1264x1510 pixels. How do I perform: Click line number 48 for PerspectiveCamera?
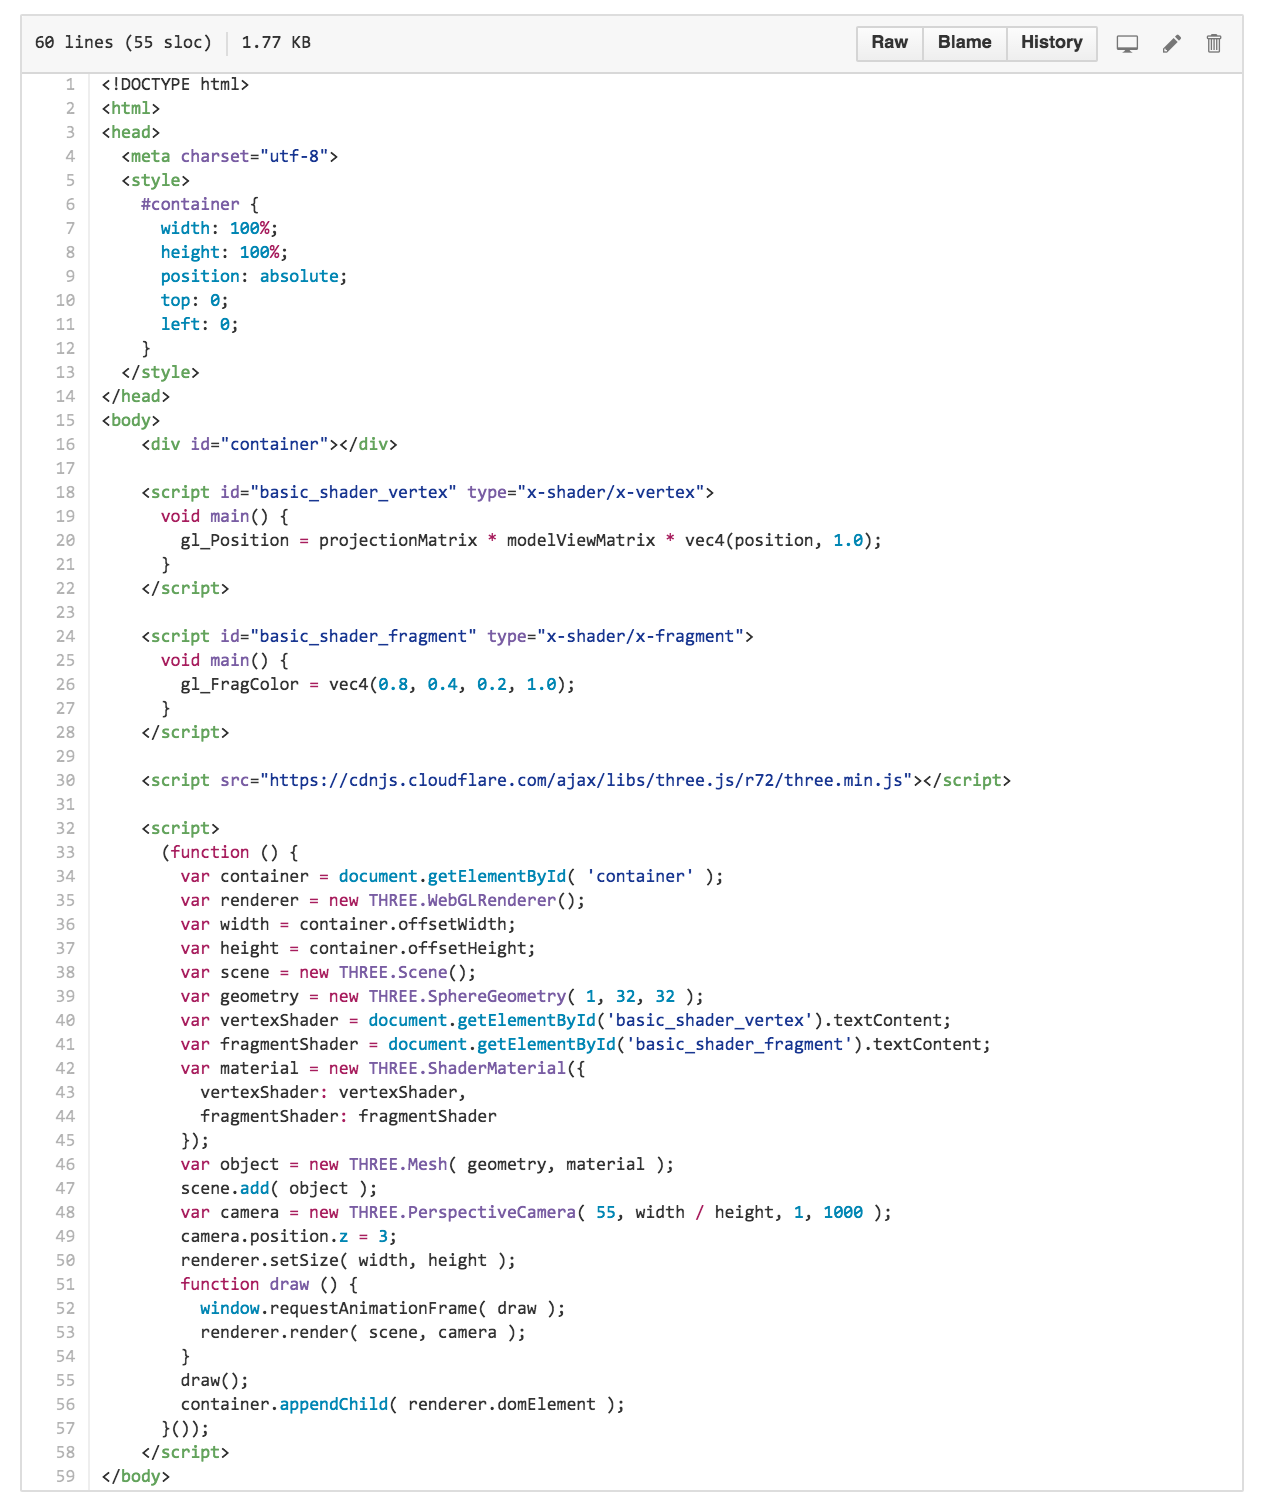pos(66,1212)
